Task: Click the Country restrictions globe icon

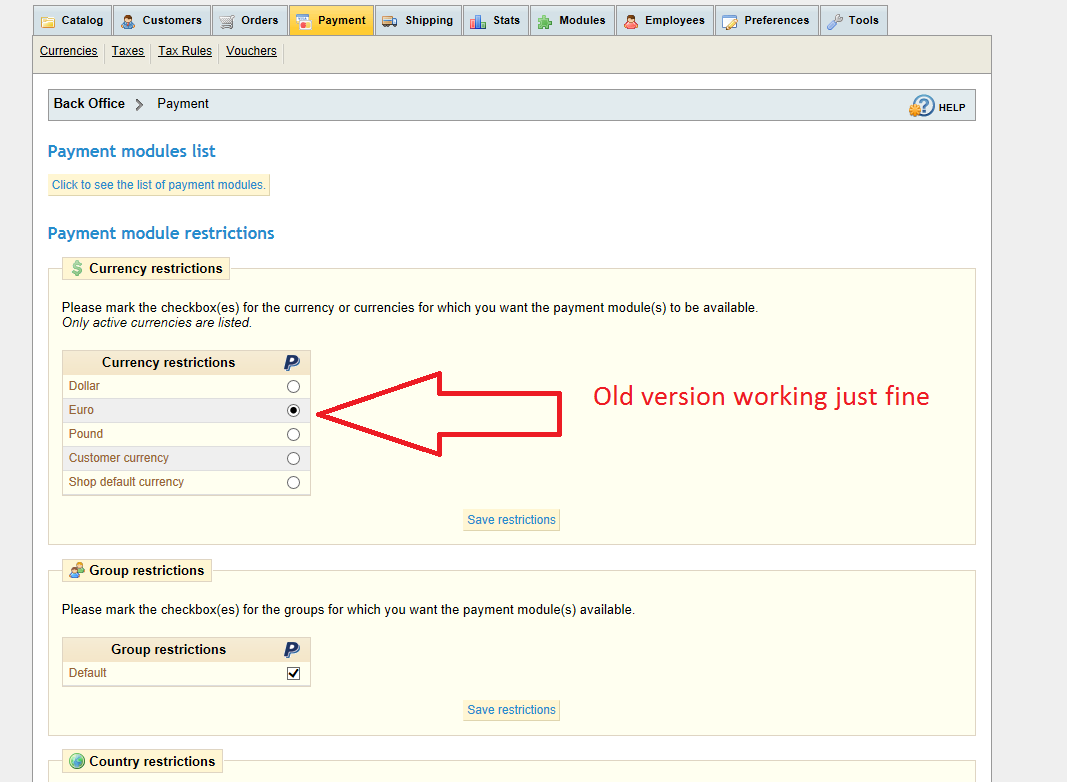Action: 77,761
